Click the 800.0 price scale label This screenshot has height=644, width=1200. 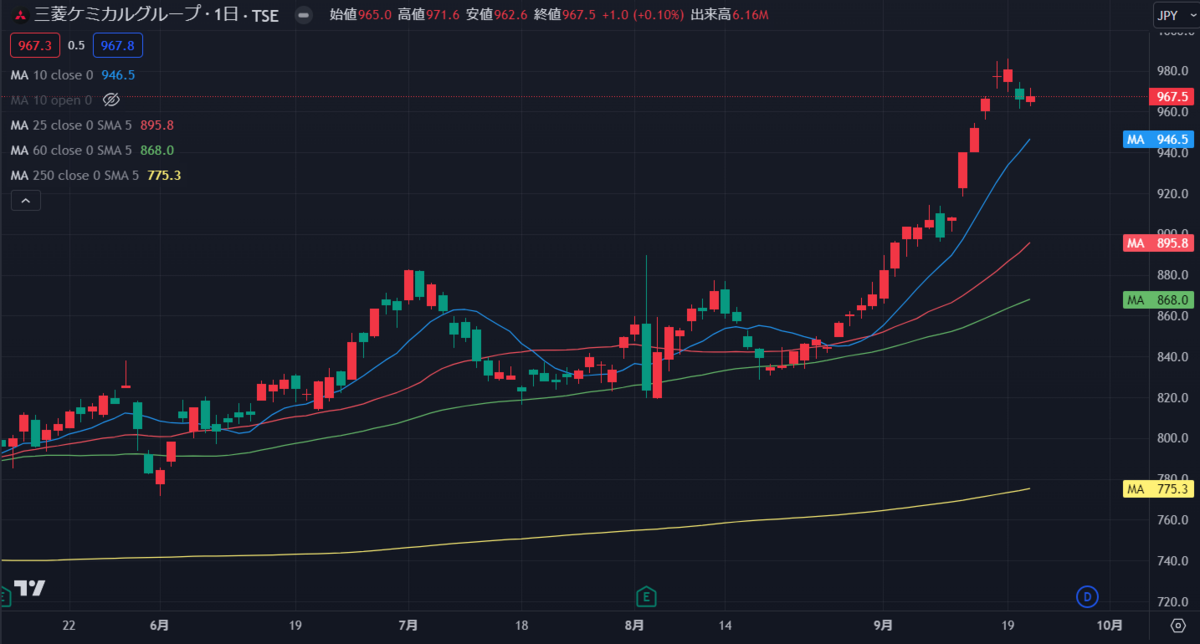[x=1173, y=439]
